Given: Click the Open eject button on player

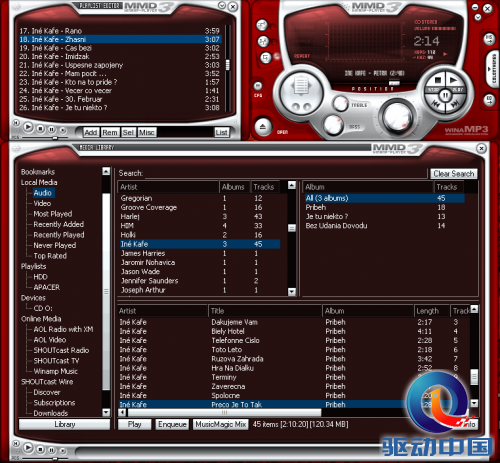Looking at the screenshot, I should click(x=263, y=127).
